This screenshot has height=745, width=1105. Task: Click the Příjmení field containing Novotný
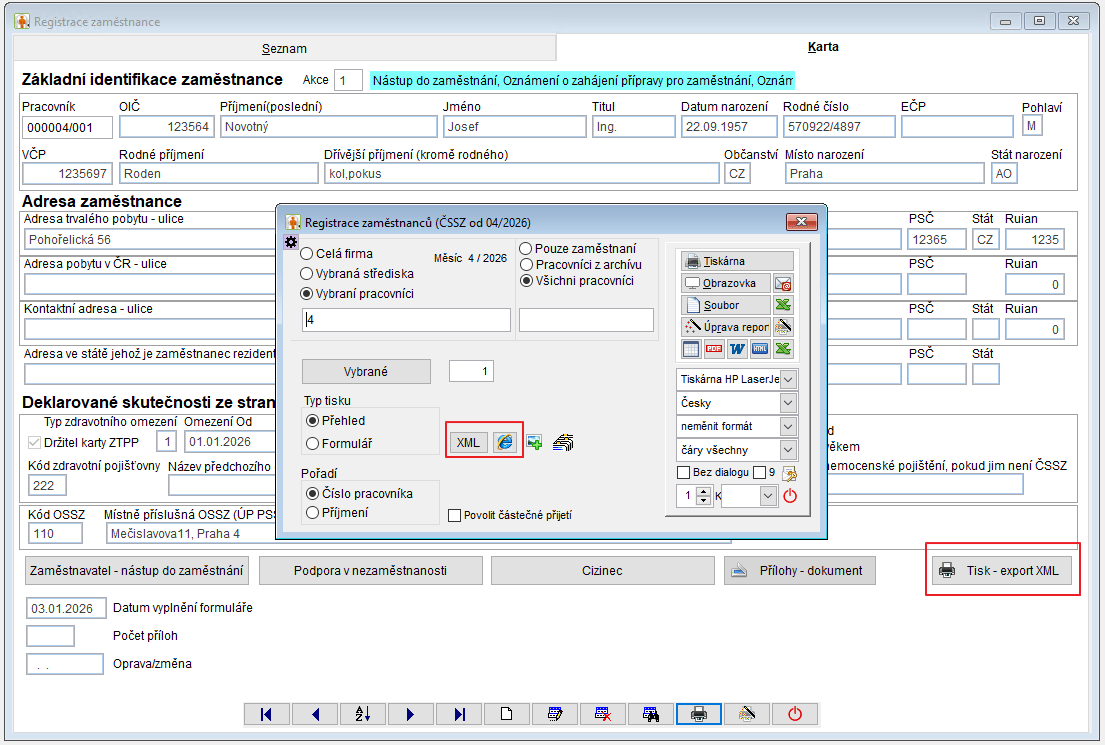(328, 127)
